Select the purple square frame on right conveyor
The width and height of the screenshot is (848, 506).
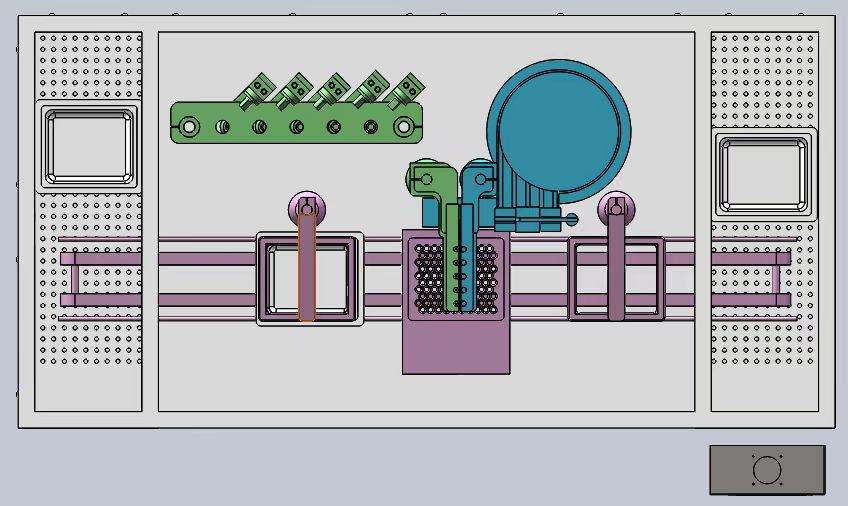coord(616,279)
